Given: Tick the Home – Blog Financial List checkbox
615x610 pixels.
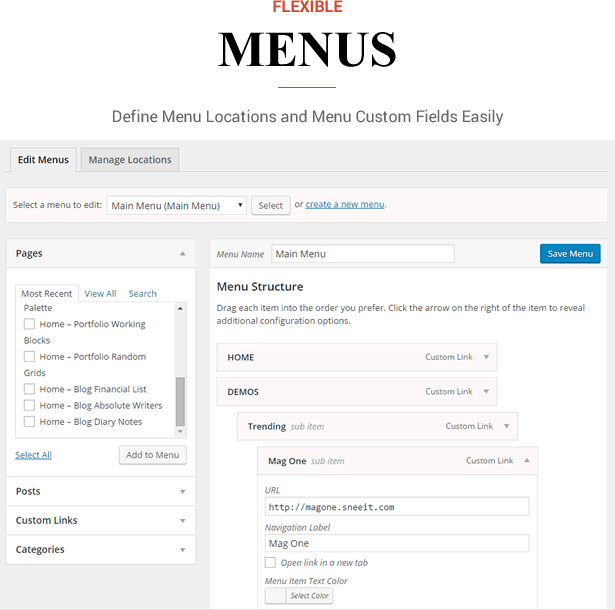Looking at the screenshot, I should coord(29,389).
